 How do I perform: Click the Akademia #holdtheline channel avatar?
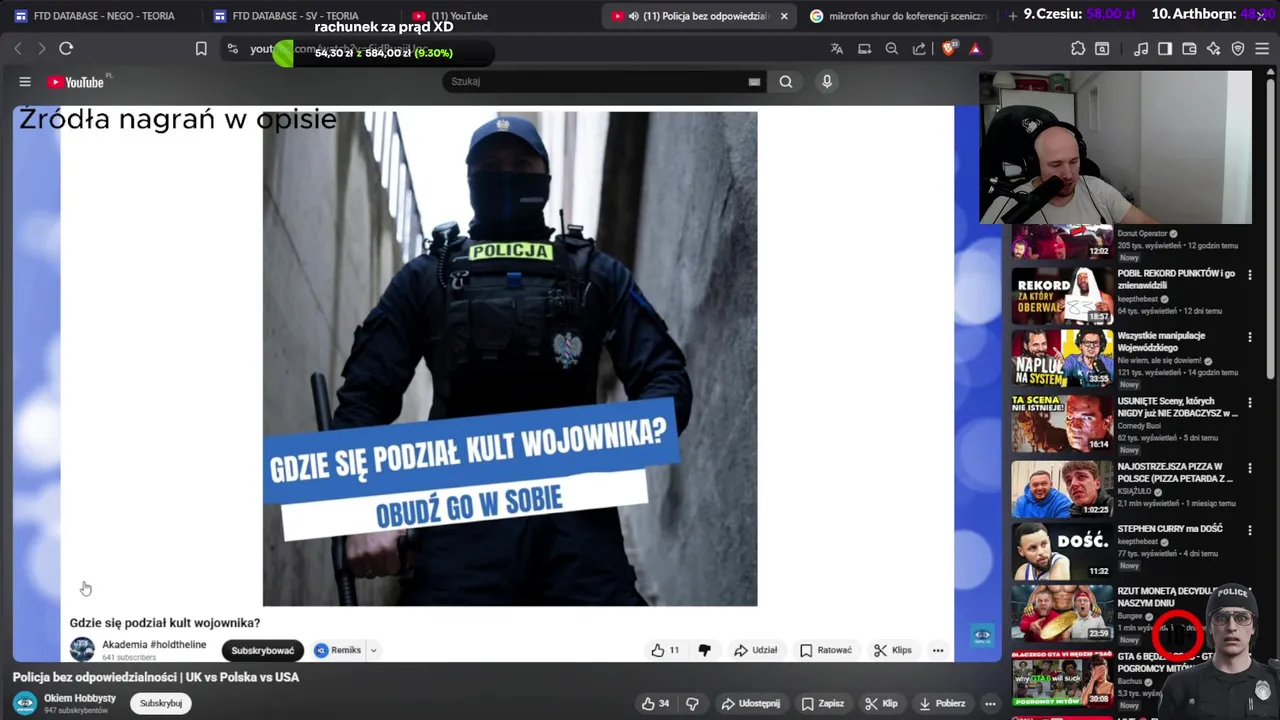pyautogui.click(x=82, y=650)
